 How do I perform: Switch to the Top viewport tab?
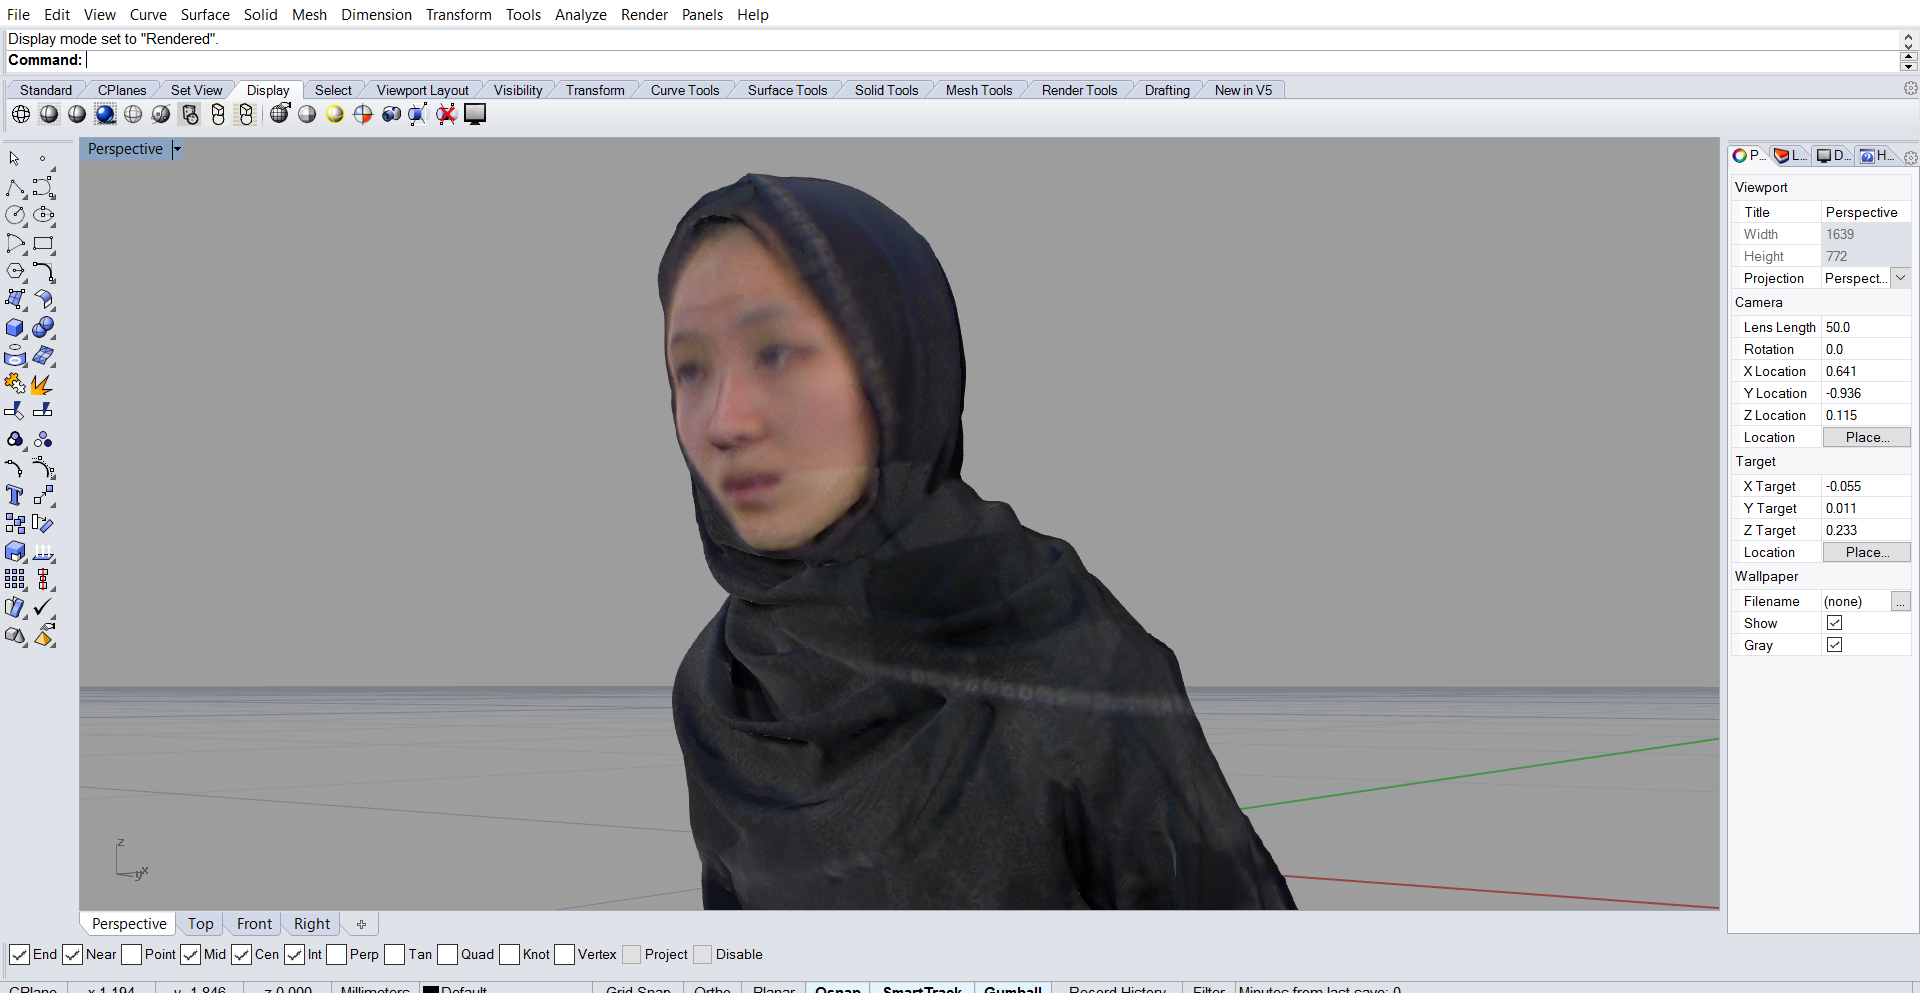point(200,924)
